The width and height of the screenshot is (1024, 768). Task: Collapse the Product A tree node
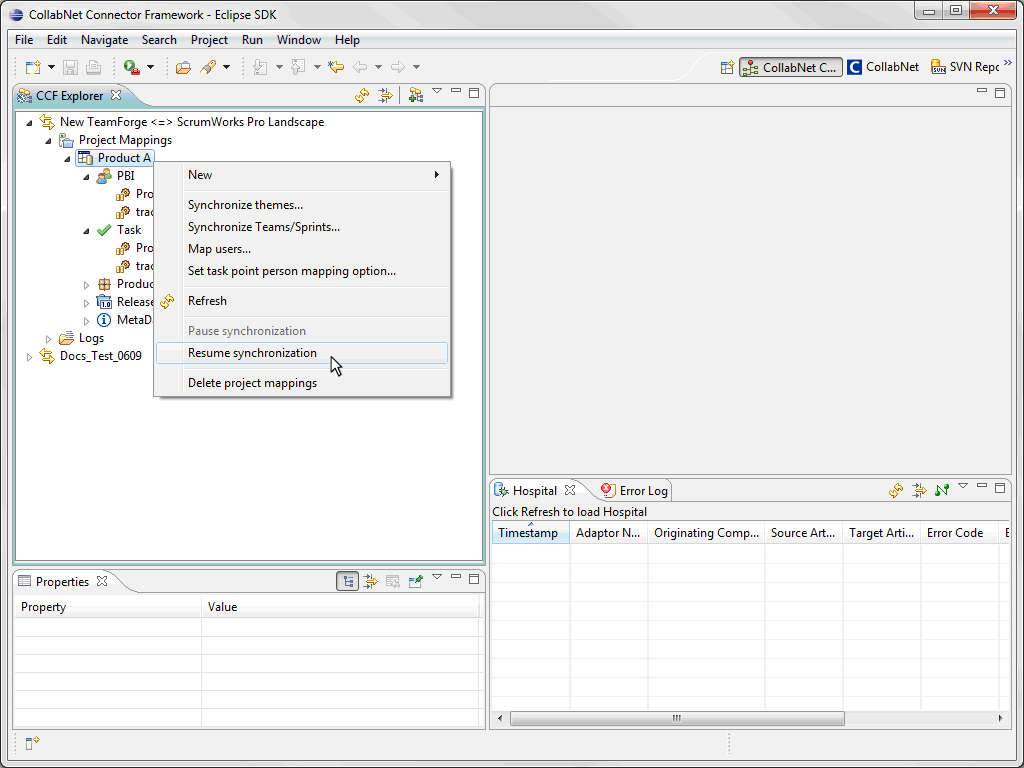pyautogui.click(x=67, y=159)
